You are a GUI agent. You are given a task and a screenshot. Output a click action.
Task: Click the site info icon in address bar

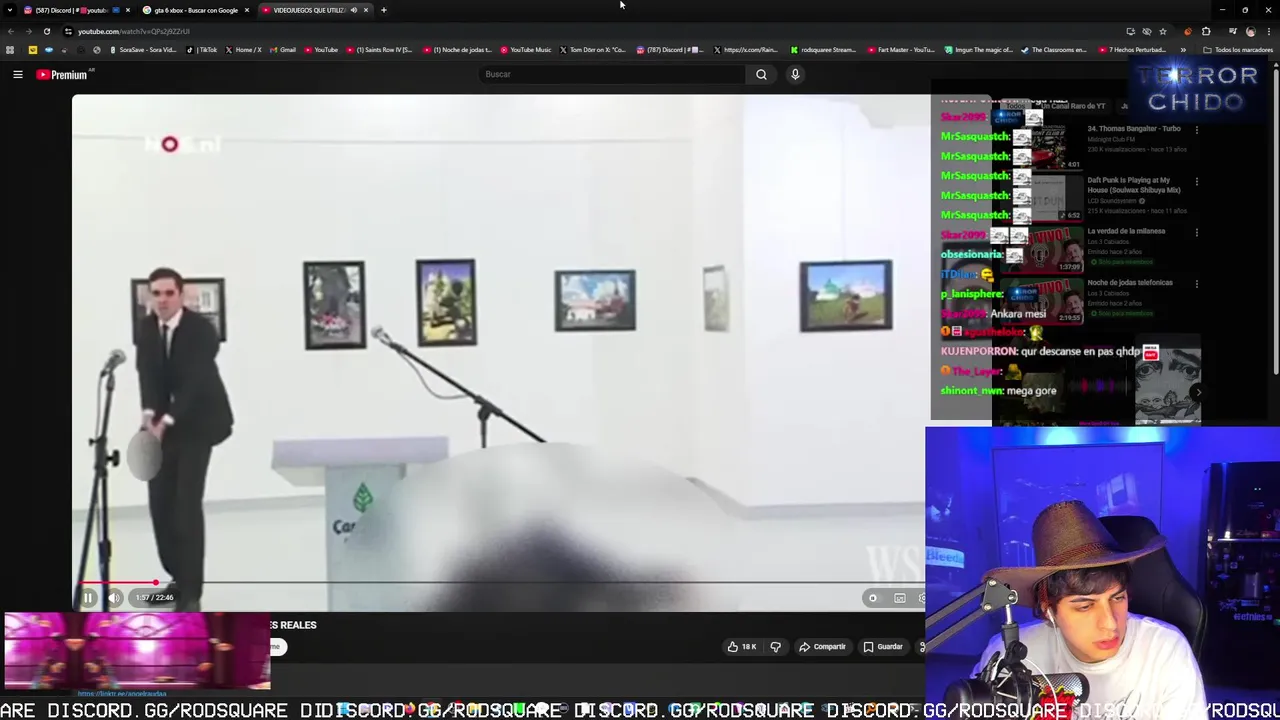pos(68,31)
